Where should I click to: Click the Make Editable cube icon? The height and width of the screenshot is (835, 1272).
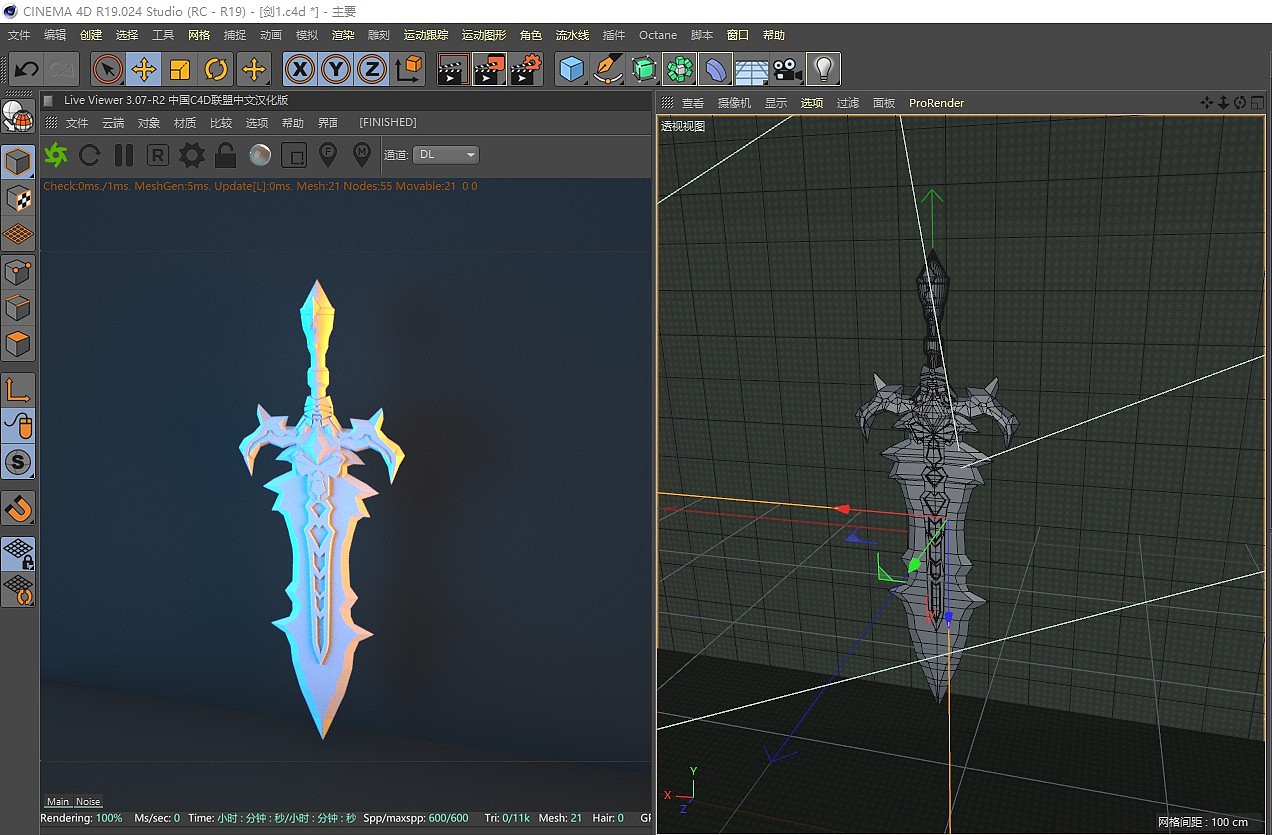tap(19, 161)
